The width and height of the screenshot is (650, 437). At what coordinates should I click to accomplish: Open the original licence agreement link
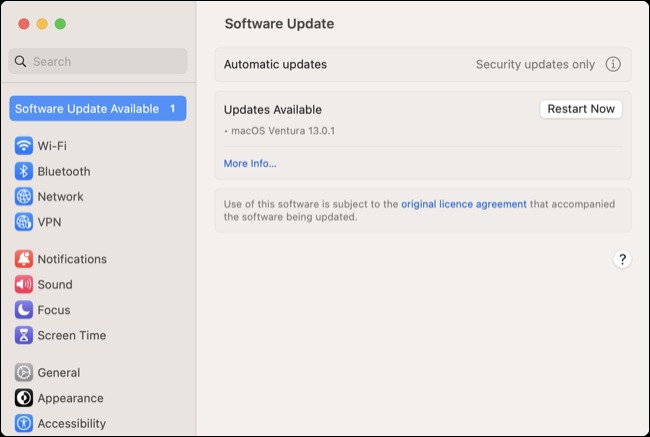coord(464,204)
